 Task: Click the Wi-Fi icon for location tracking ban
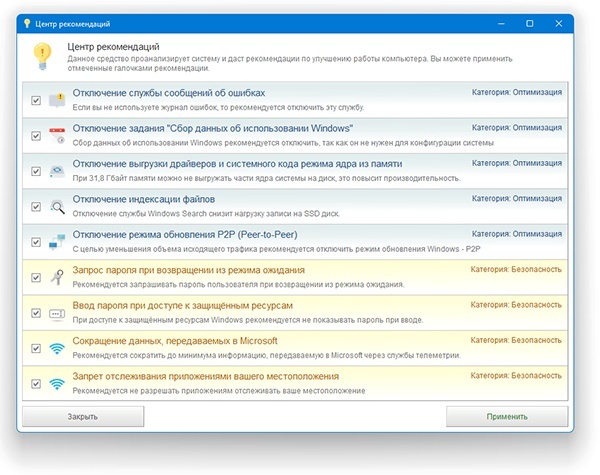58,383
